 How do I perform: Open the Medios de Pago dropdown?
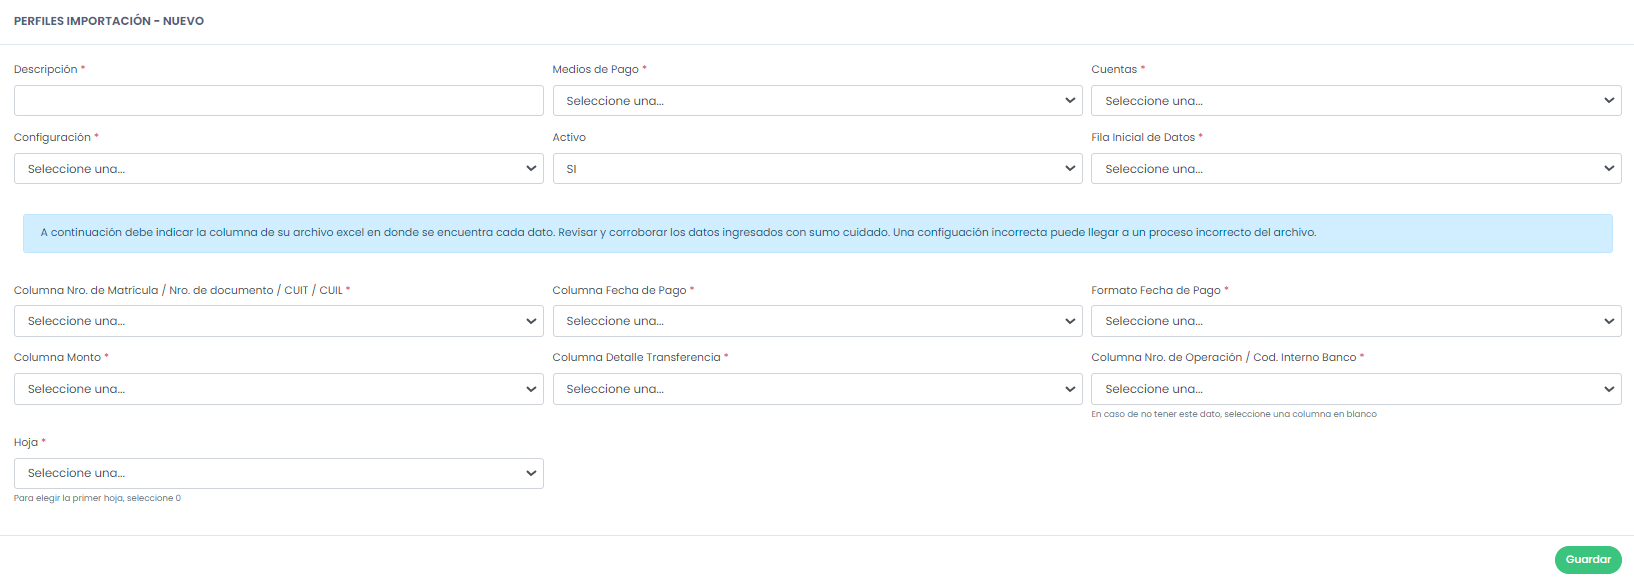click(x=816, y=101)
